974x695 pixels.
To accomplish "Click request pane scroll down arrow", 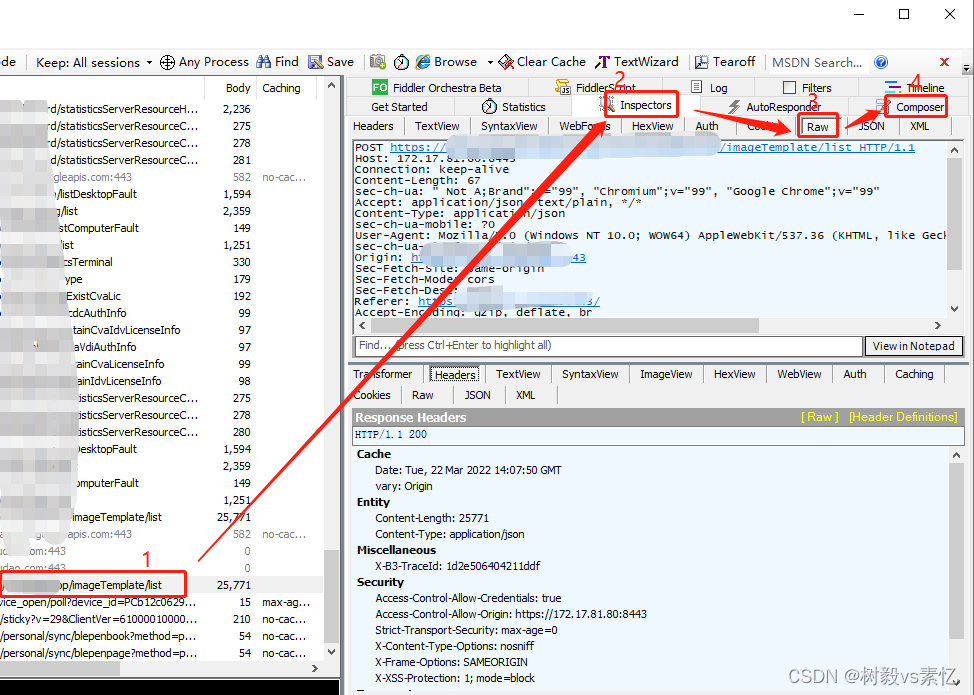I will [955, 309].
